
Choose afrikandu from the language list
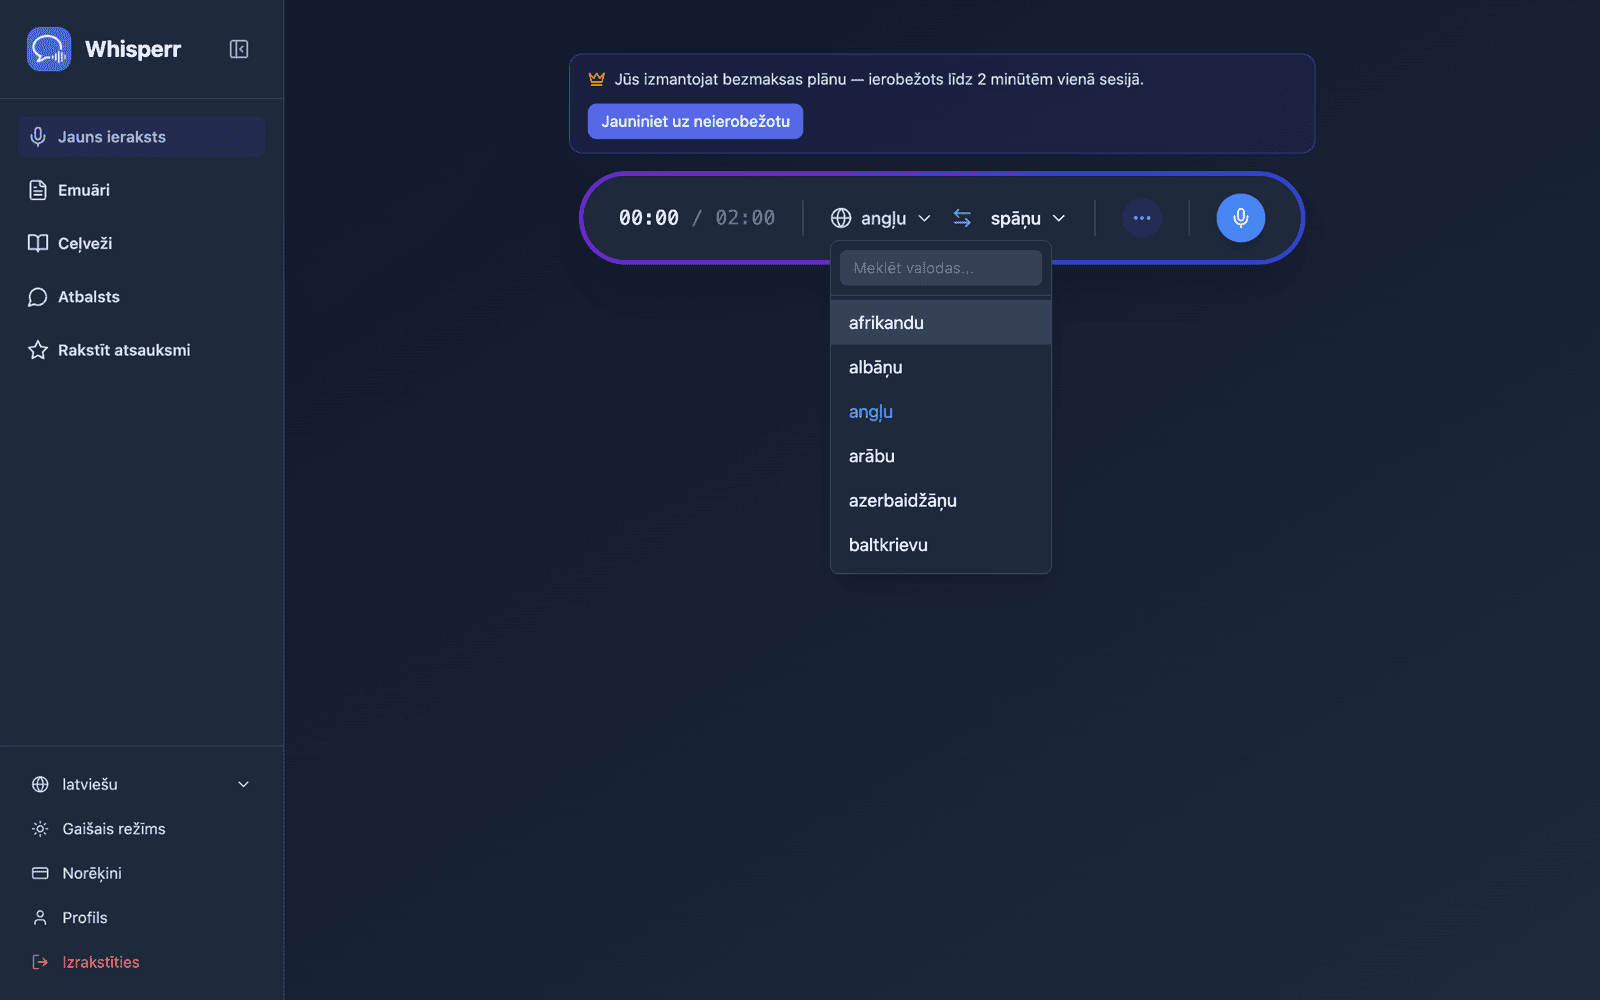941,323
